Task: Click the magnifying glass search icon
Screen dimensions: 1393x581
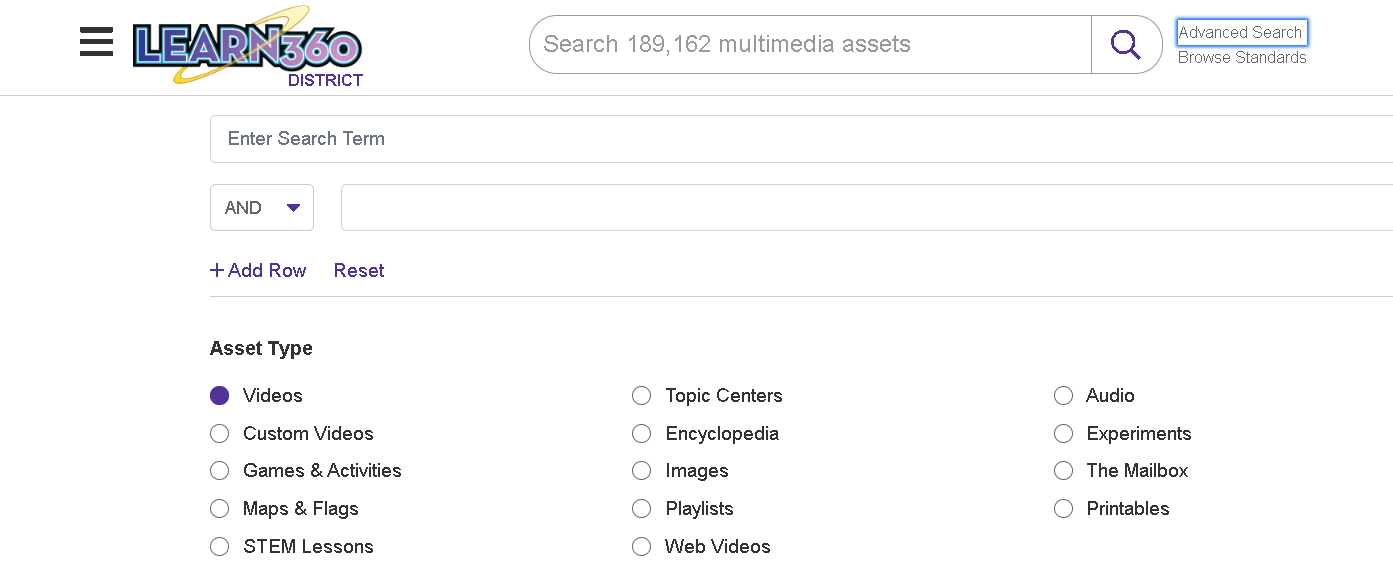Action: pos(1126,44)
